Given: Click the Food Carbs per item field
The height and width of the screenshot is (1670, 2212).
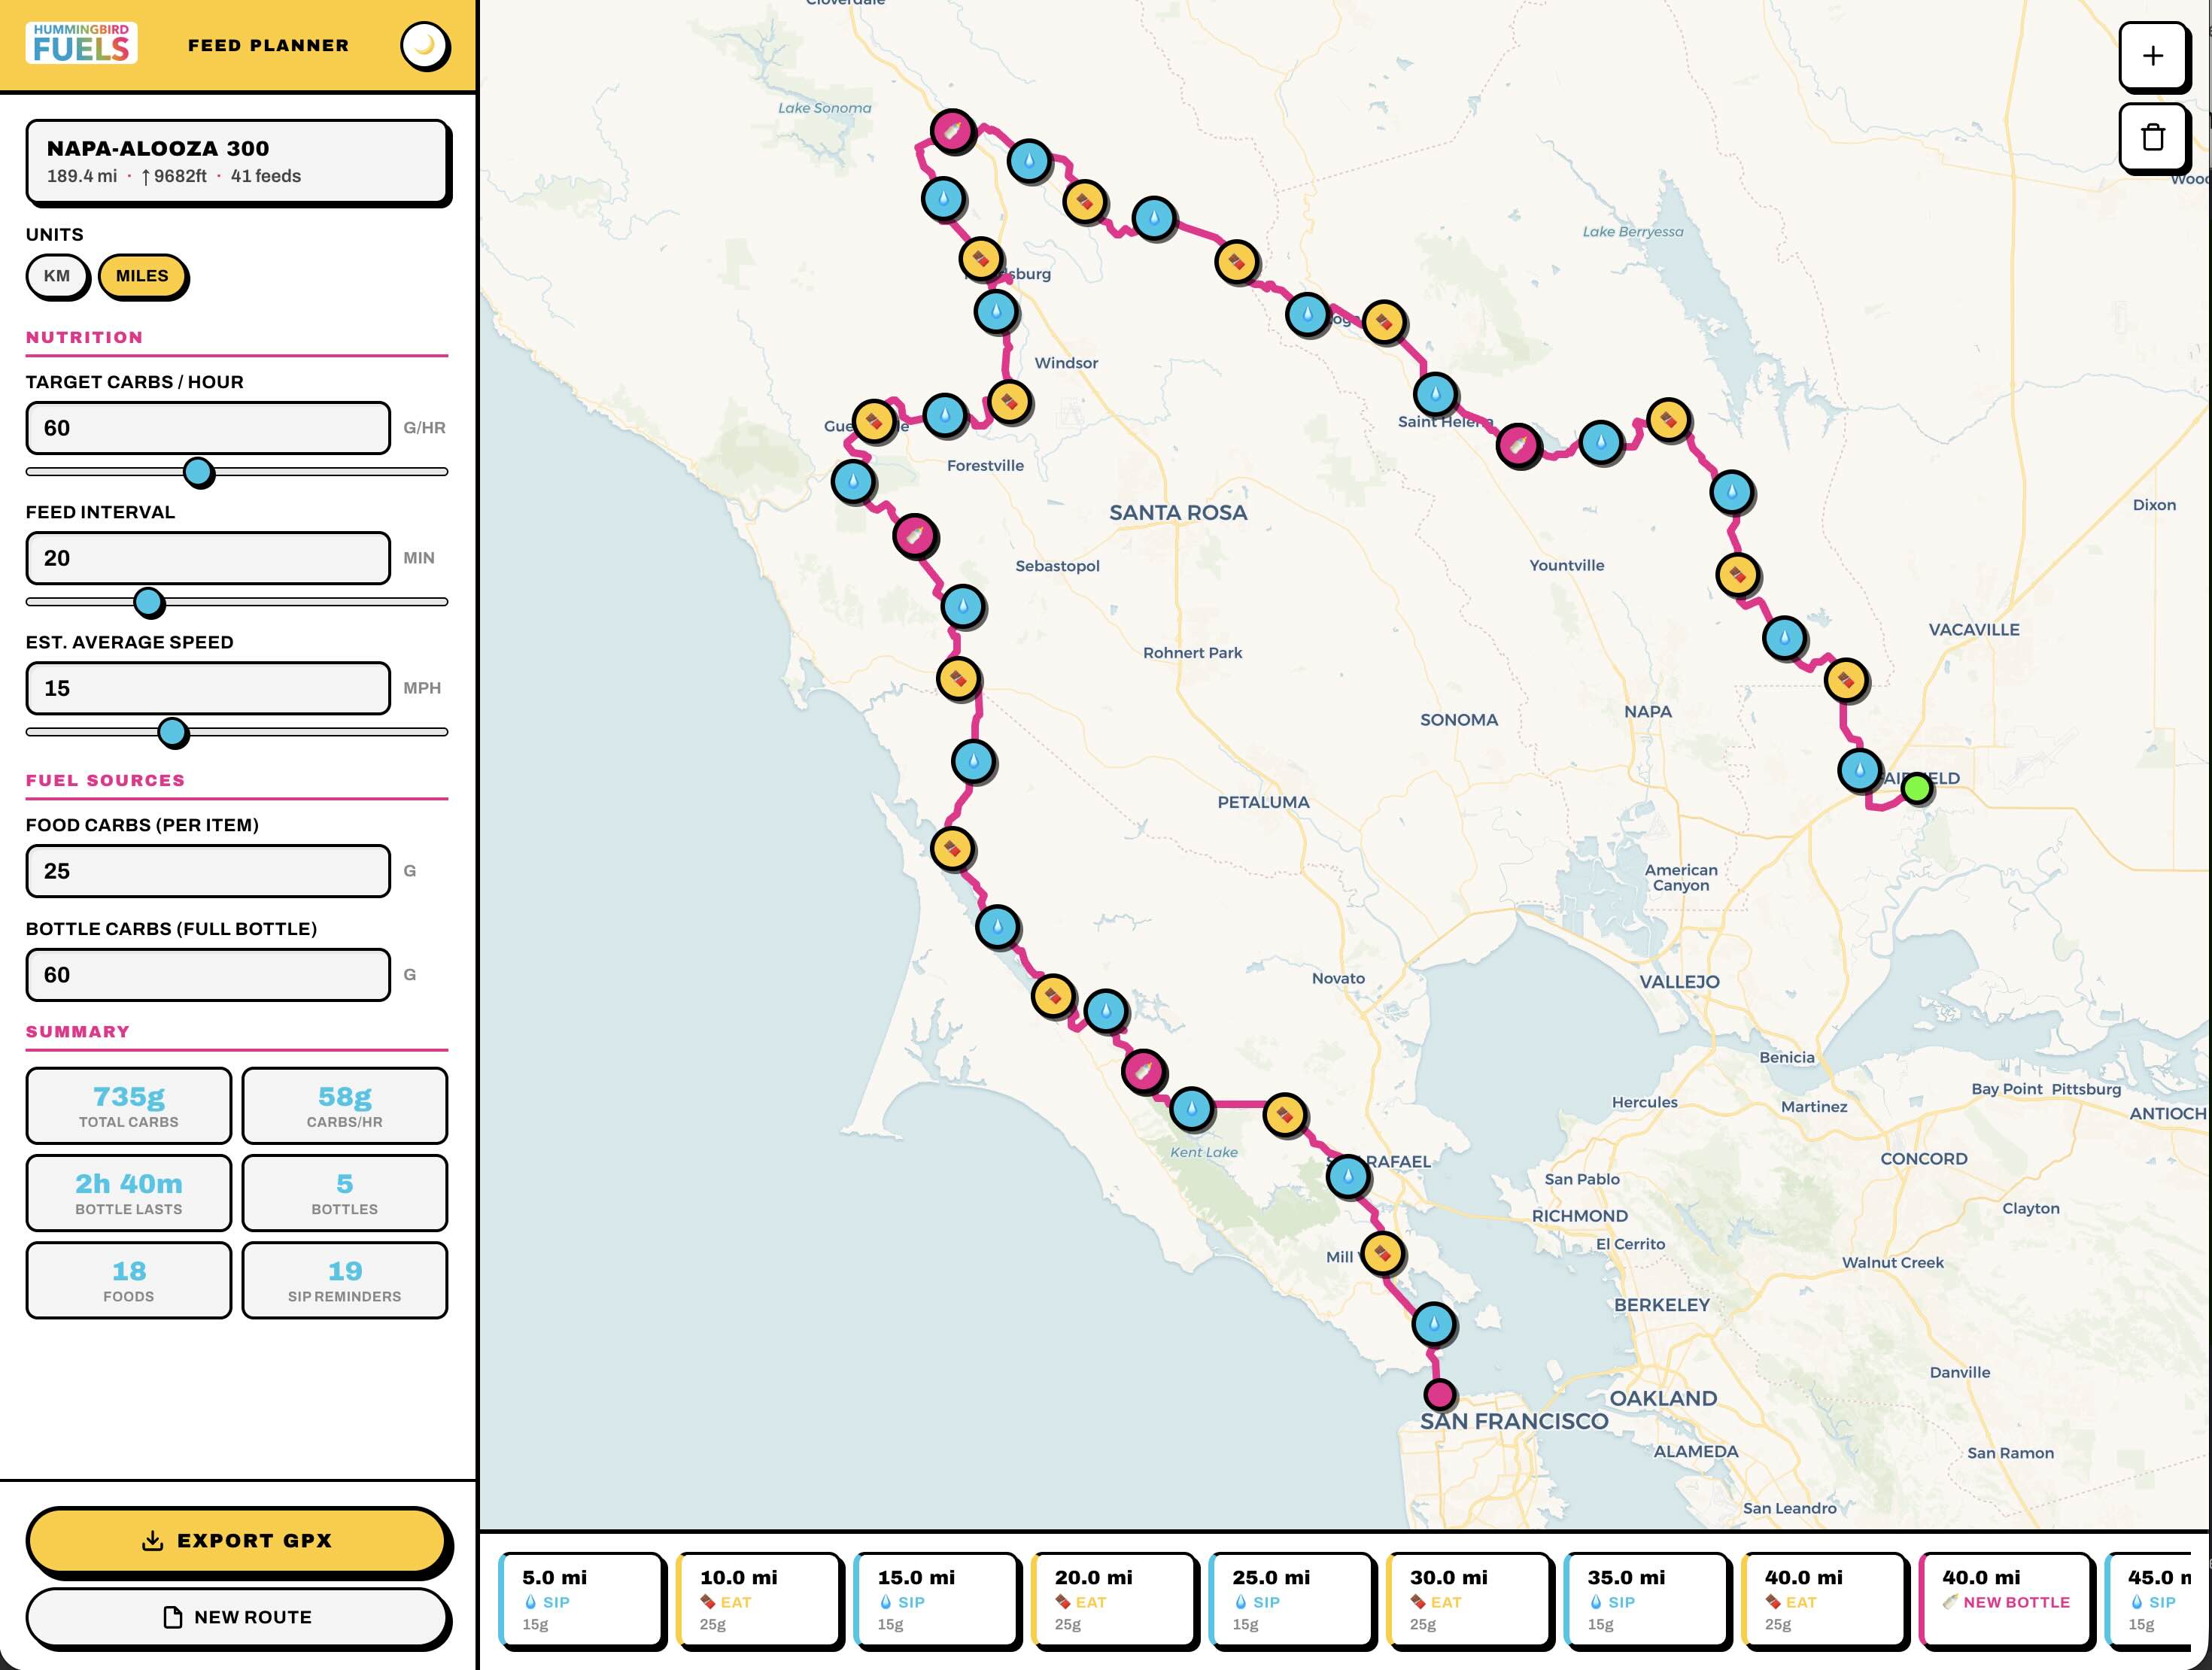Looking at the screenshot, I should click(208, 870).
